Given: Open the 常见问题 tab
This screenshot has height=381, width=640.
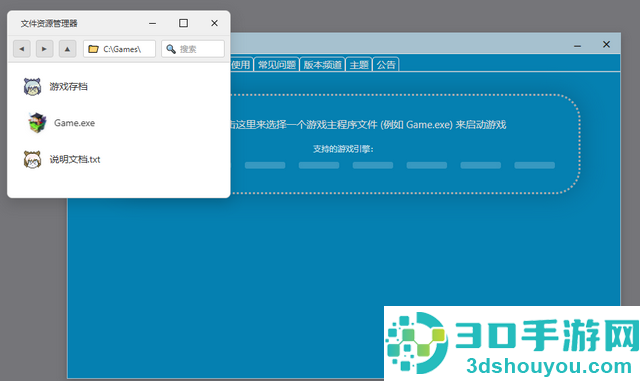Looking at the screenshot, I should (x=277, y=65).
